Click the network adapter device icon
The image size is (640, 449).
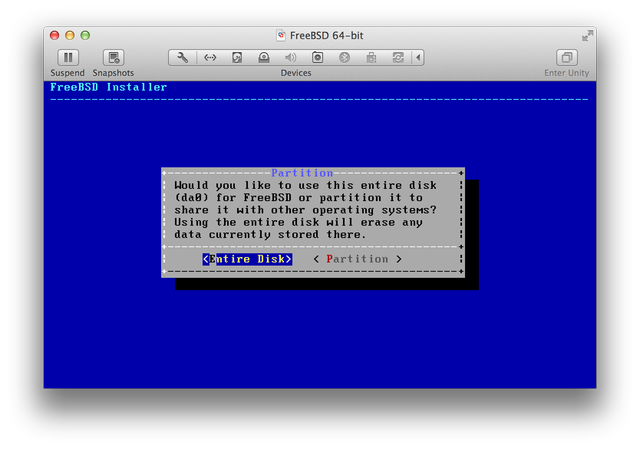[210, 58]
